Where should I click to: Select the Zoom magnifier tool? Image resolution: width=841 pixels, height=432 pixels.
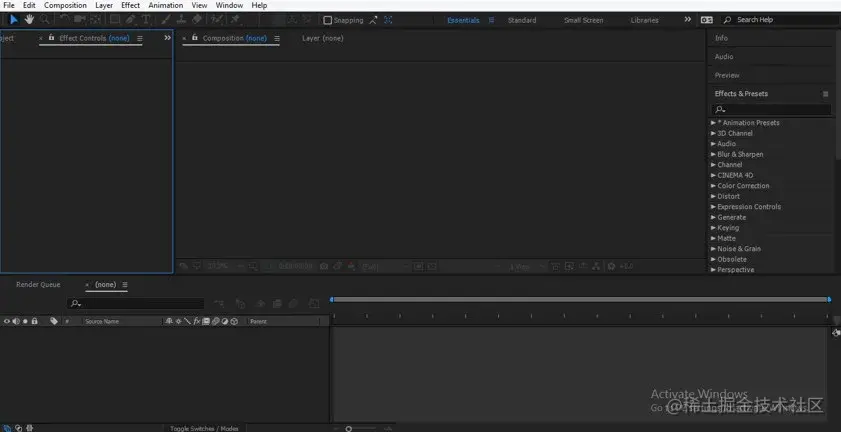[45, 20]
